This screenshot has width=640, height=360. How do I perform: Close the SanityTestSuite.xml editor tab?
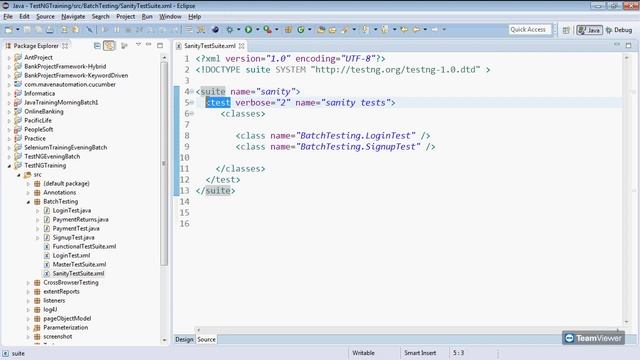(242, 46)
